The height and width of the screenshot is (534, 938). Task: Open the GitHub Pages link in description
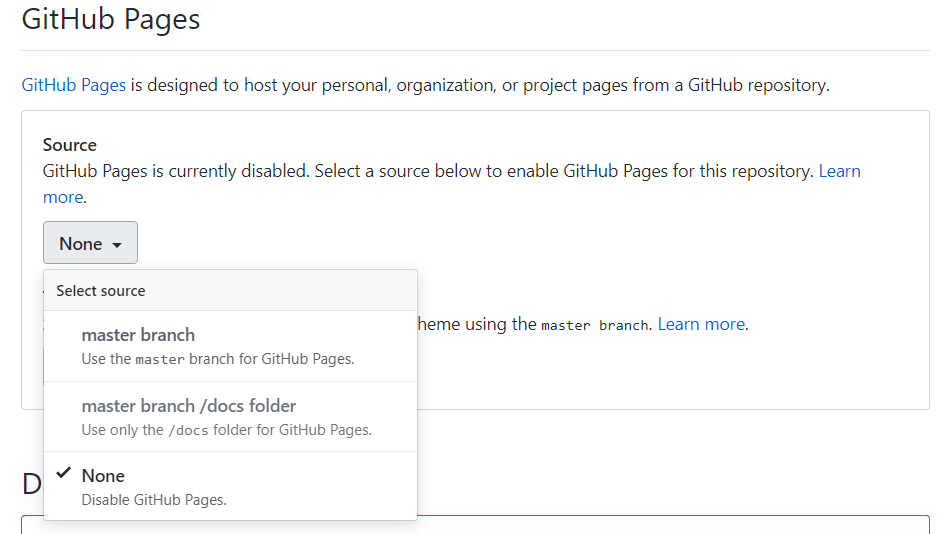tap(74, 85)
